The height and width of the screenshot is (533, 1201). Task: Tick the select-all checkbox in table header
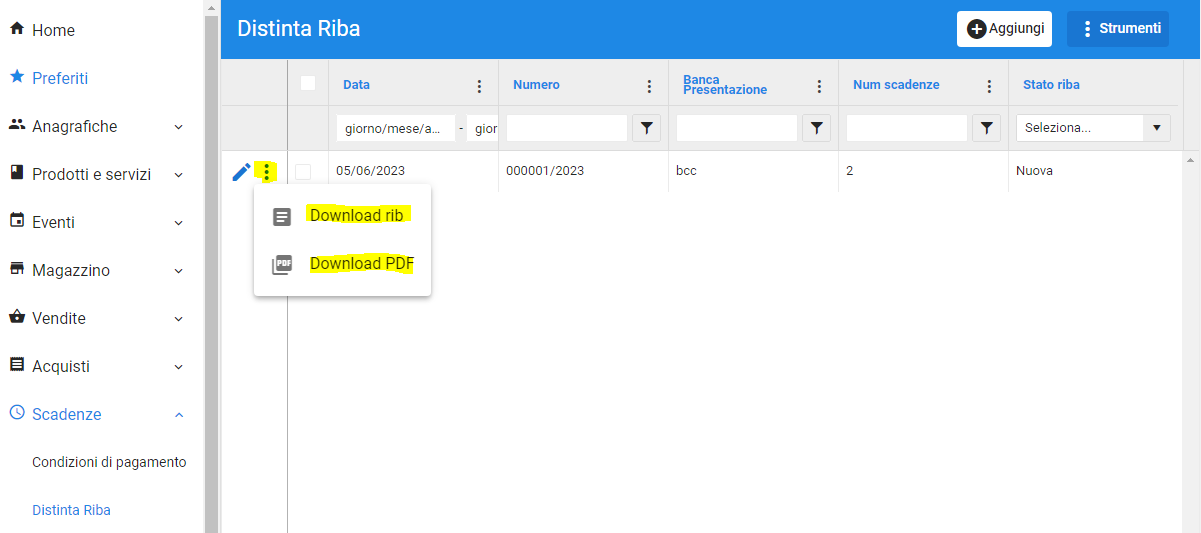(x=308, y=83)
